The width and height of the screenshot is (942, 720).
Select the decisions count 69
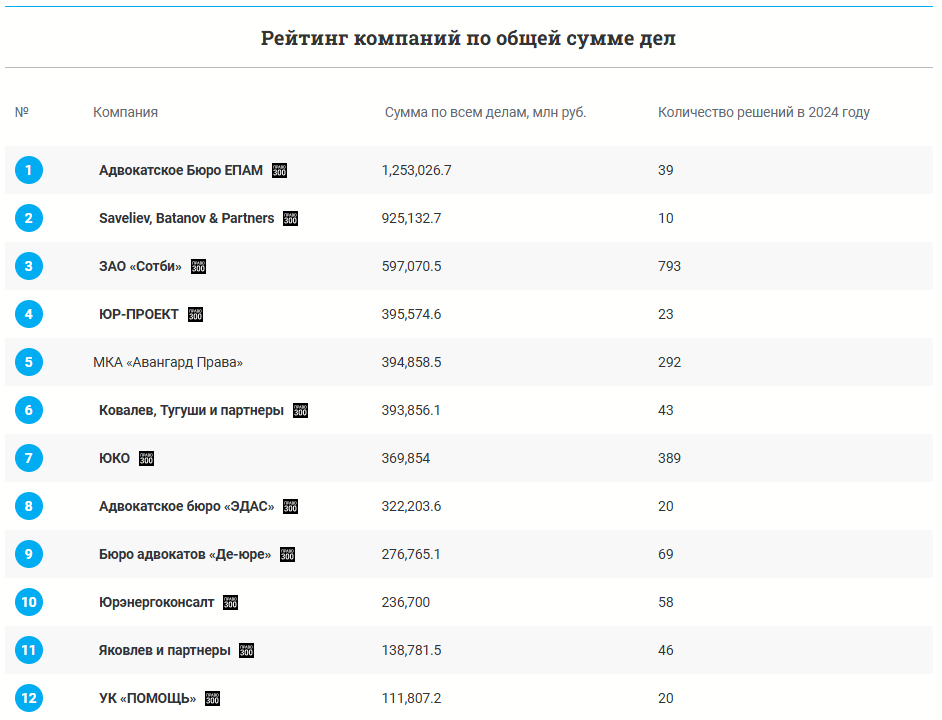pos(666,554)
